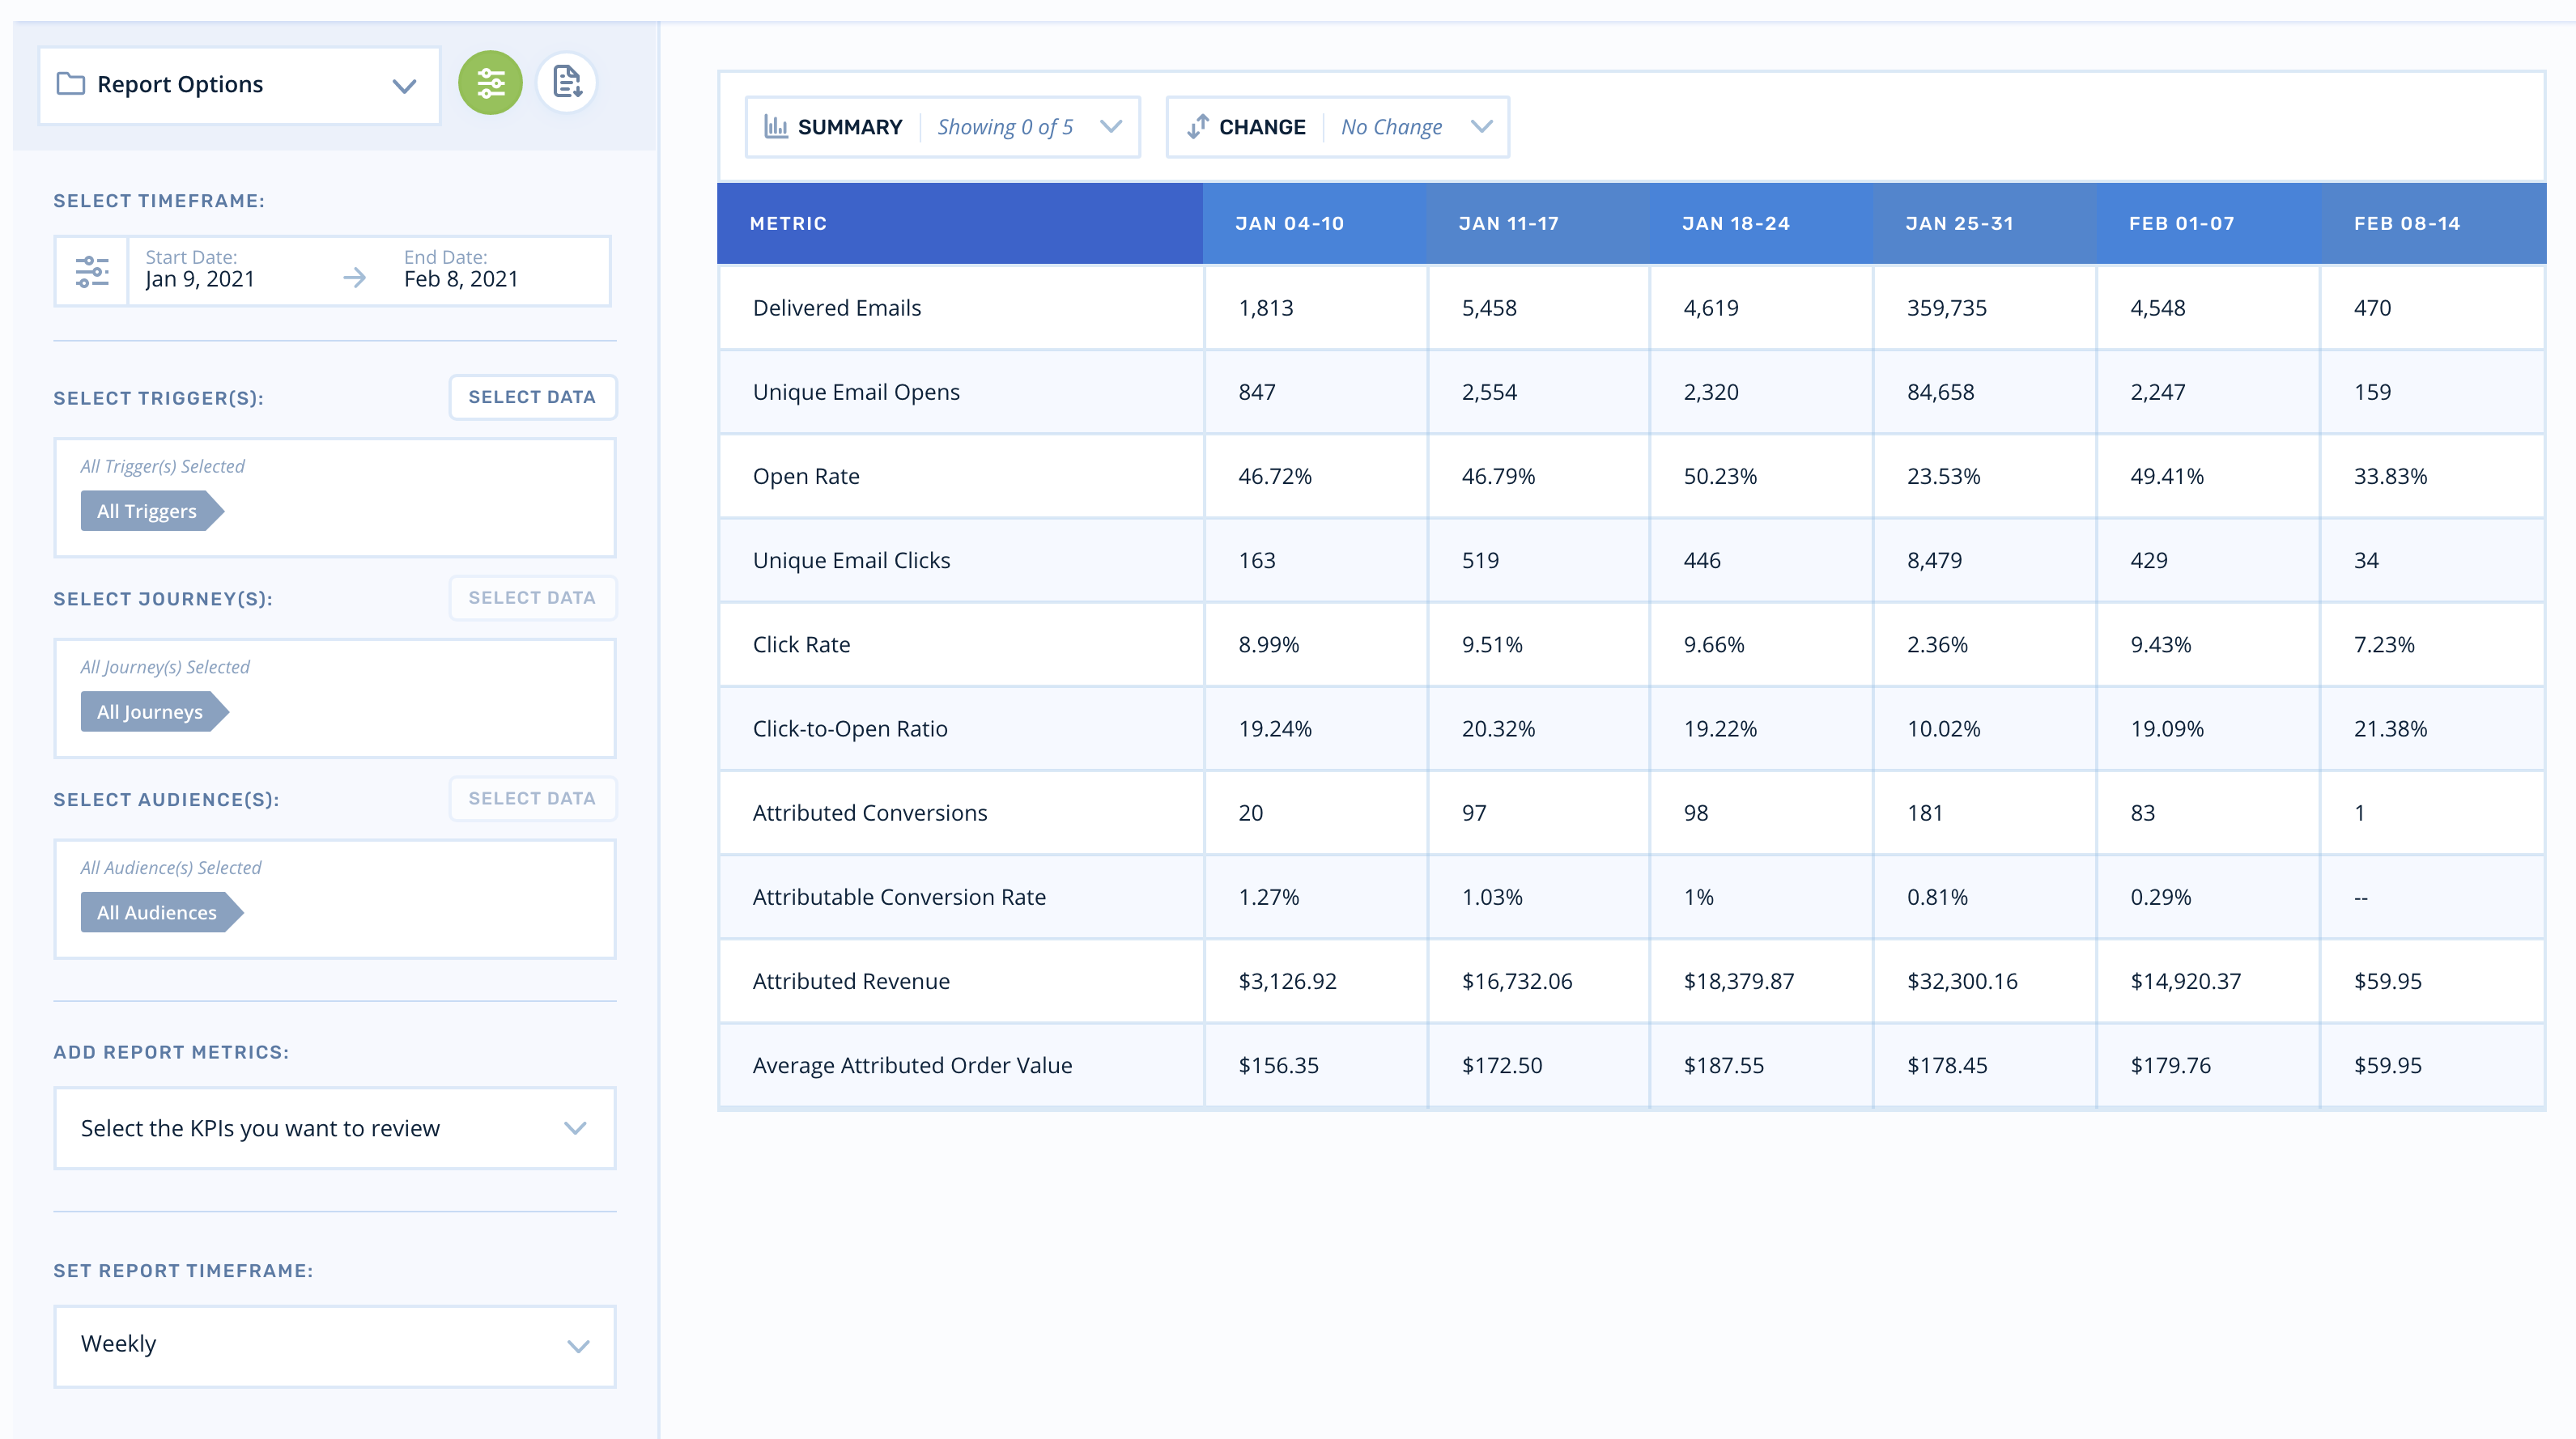Click Select Data button for triggers
This screenshot has height=1439, width=2576.
tap(532, 397)
